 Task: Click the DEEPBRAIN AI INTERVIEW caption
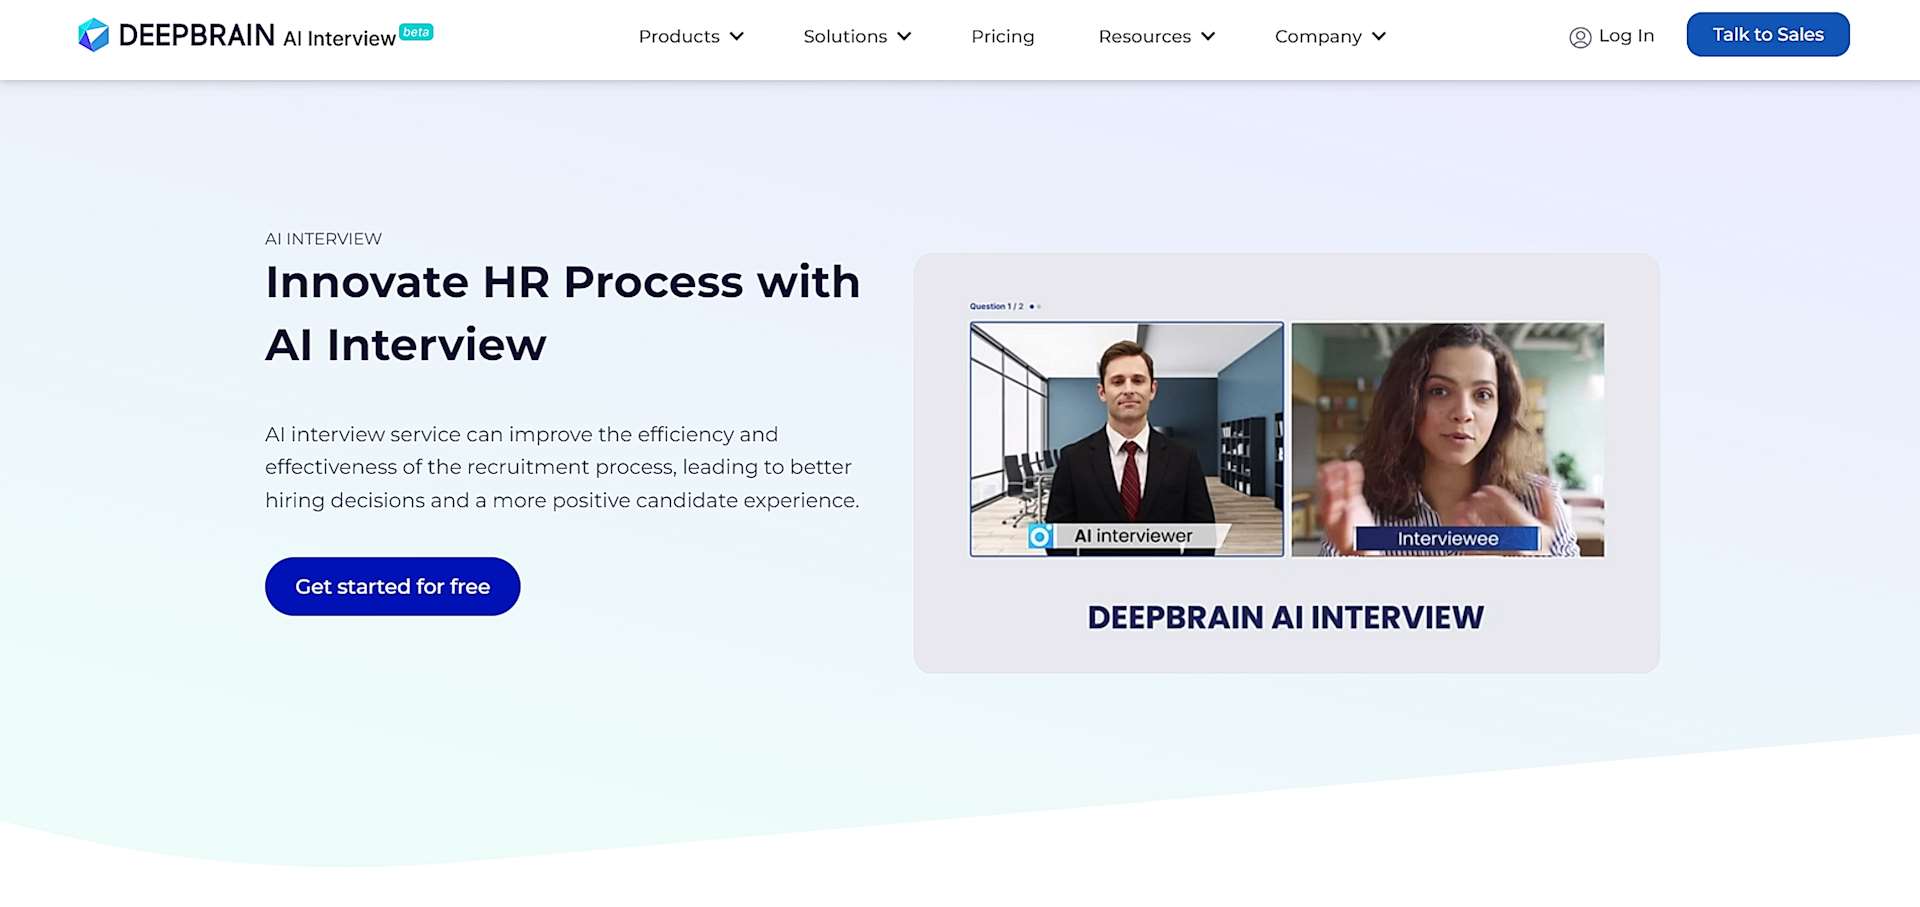click(x=1285, y=617)
